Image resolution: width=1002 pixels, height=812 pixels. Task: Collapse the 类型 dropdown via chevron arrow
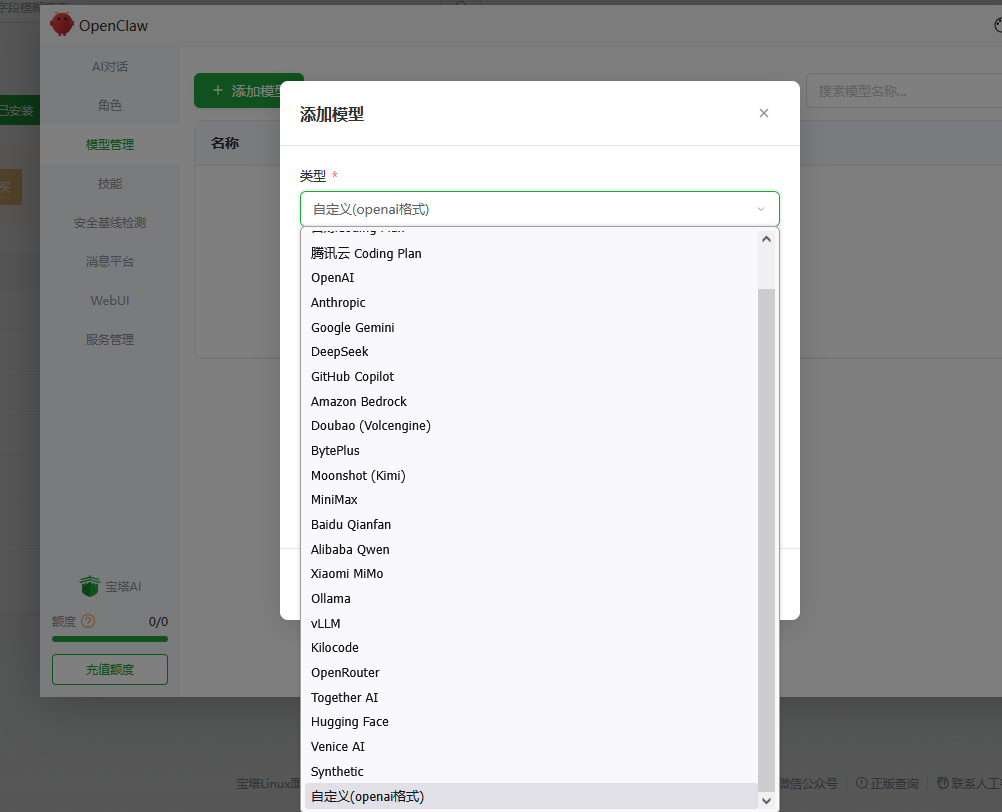pyautogui.click(x=760, y=209)
